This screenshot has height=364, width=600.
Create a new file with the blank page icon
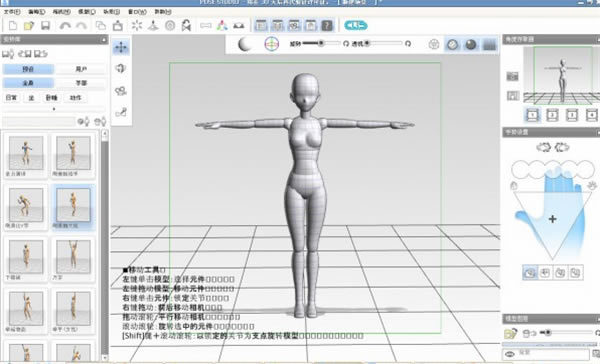point(13,26)
